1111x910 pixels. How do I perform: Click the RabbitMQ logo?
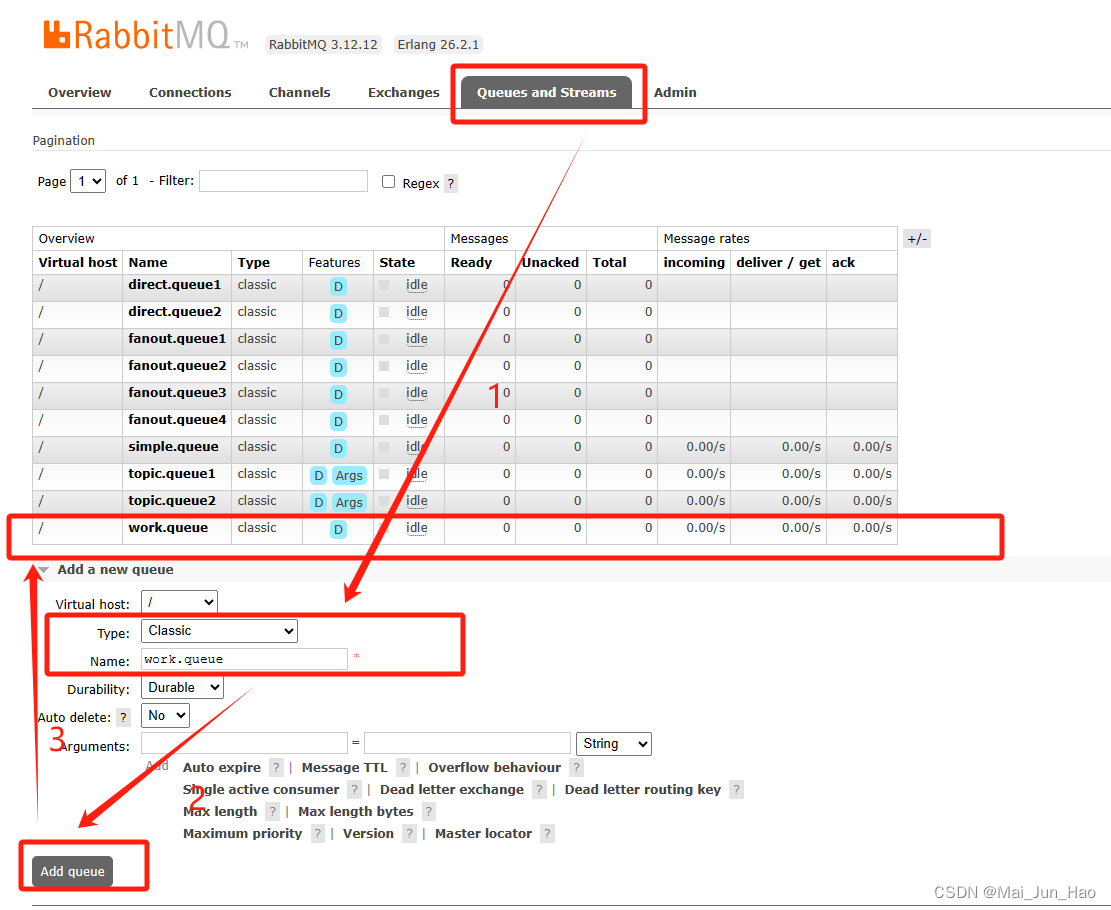140,33
